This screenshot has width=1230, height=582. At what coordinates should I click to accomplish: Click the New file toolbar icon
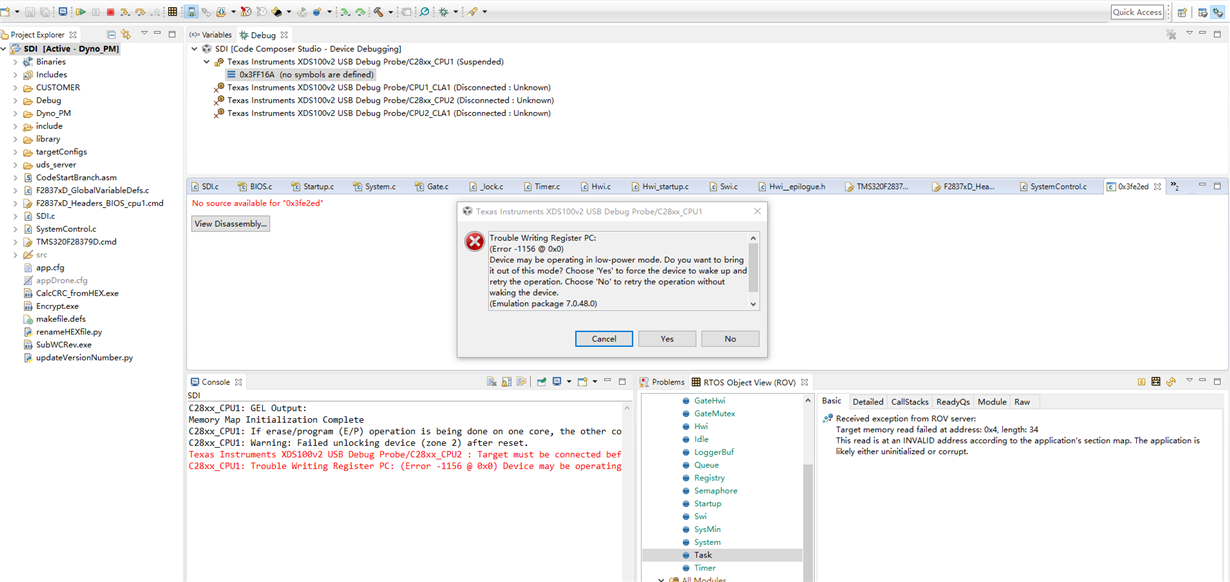[x=5, y=12]
